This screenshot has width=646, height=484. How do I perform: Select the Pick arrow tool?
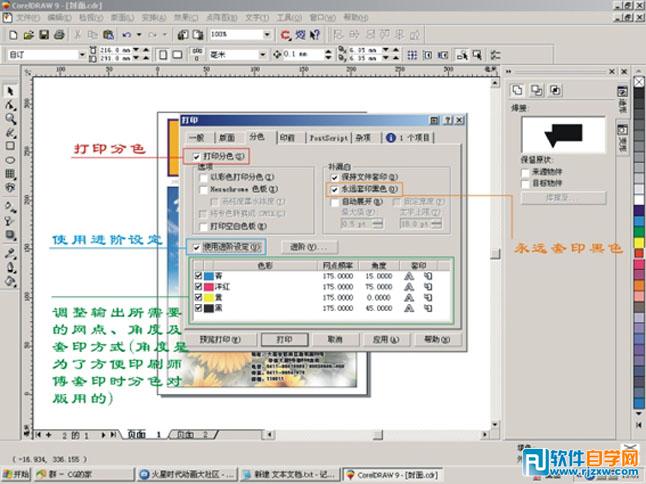coord(10,91)
